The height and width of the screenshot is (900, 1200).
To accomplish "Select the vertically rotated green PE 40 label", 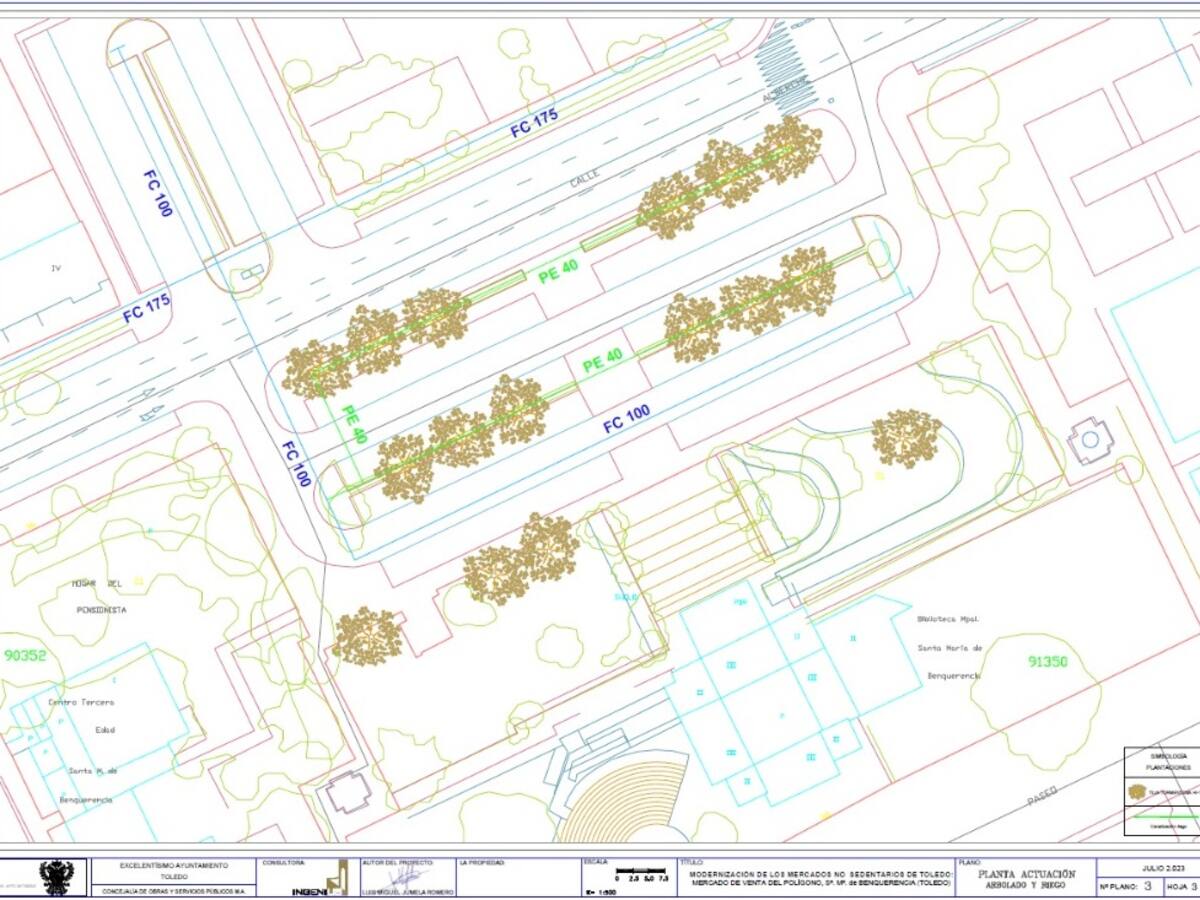I will click(x=354, y=424).
